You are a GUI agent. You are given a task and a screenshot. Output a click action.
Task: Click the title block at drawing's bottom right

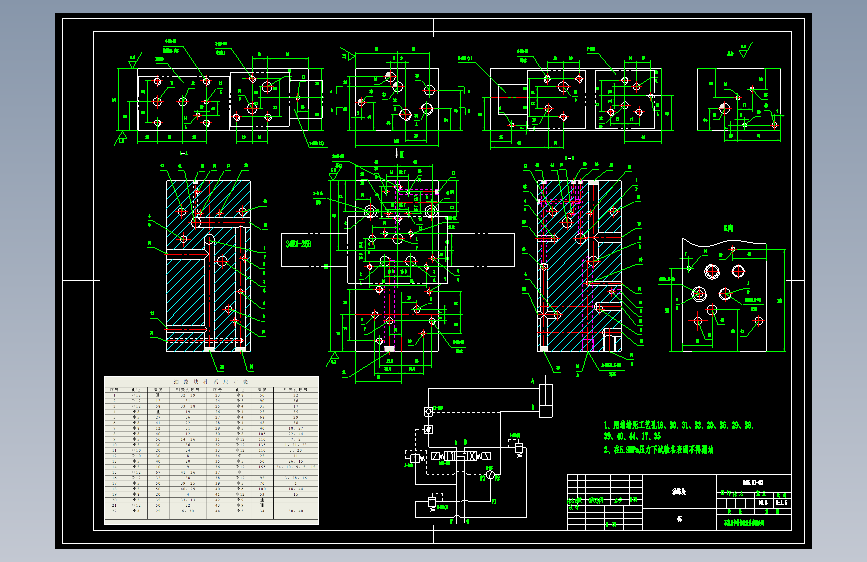[679, 502]
